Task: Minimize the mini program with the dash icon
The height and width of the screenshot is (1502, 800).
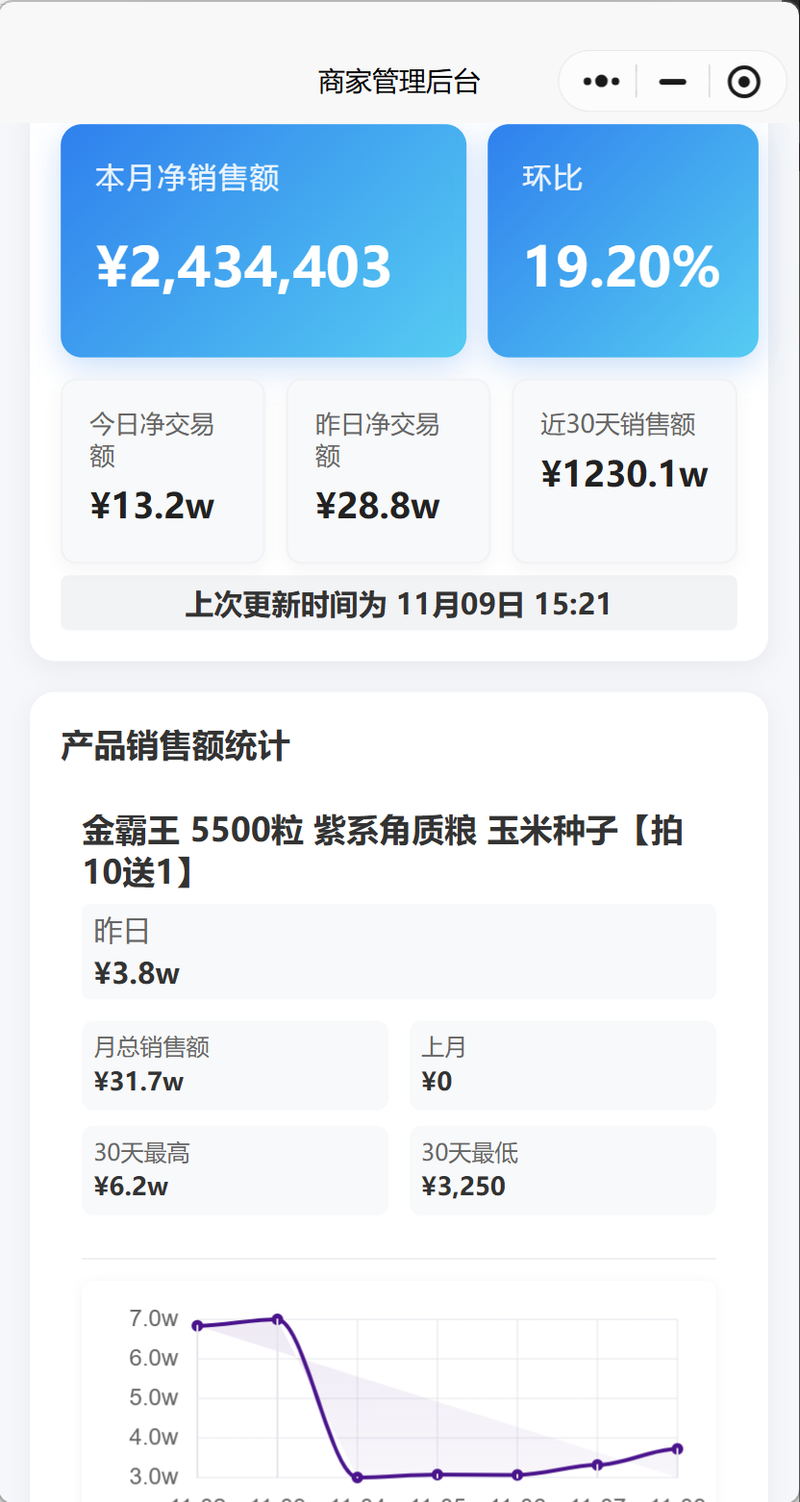Action: pyautogui.click(x=673, y=81)
